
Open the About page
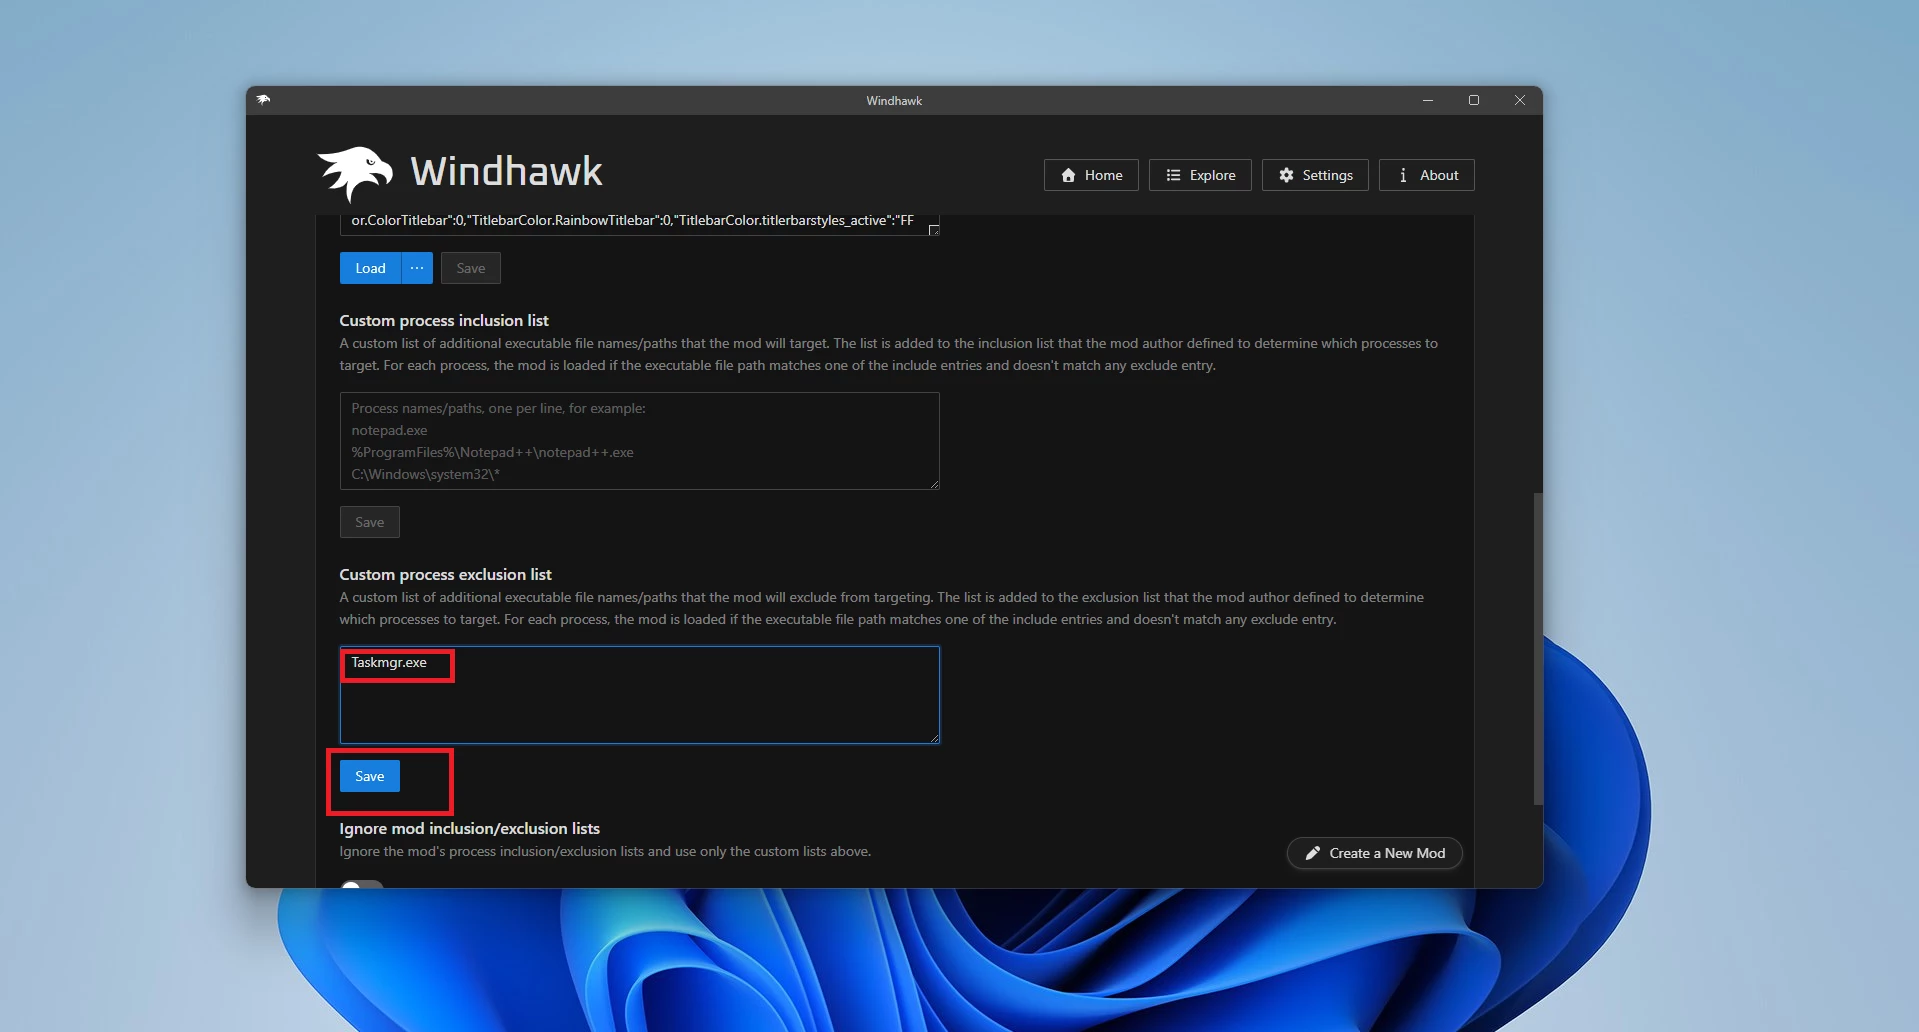(1427, 175)
